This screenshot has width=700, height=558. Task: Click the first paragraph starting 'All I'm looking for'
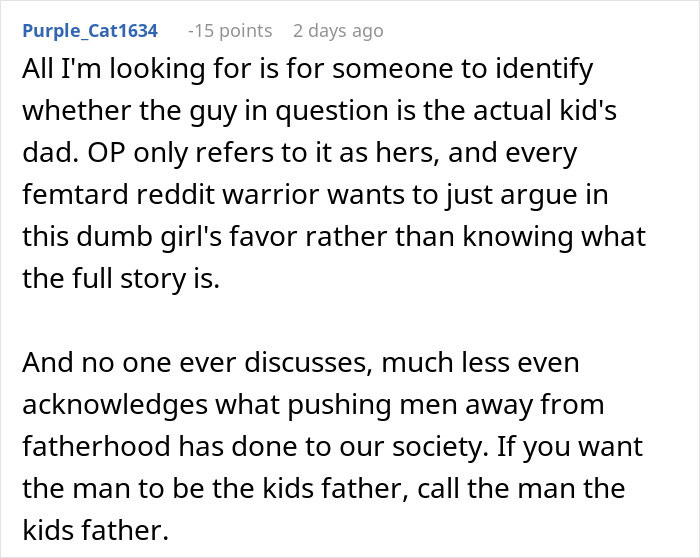pyautogui.click(x=334, y=173)
